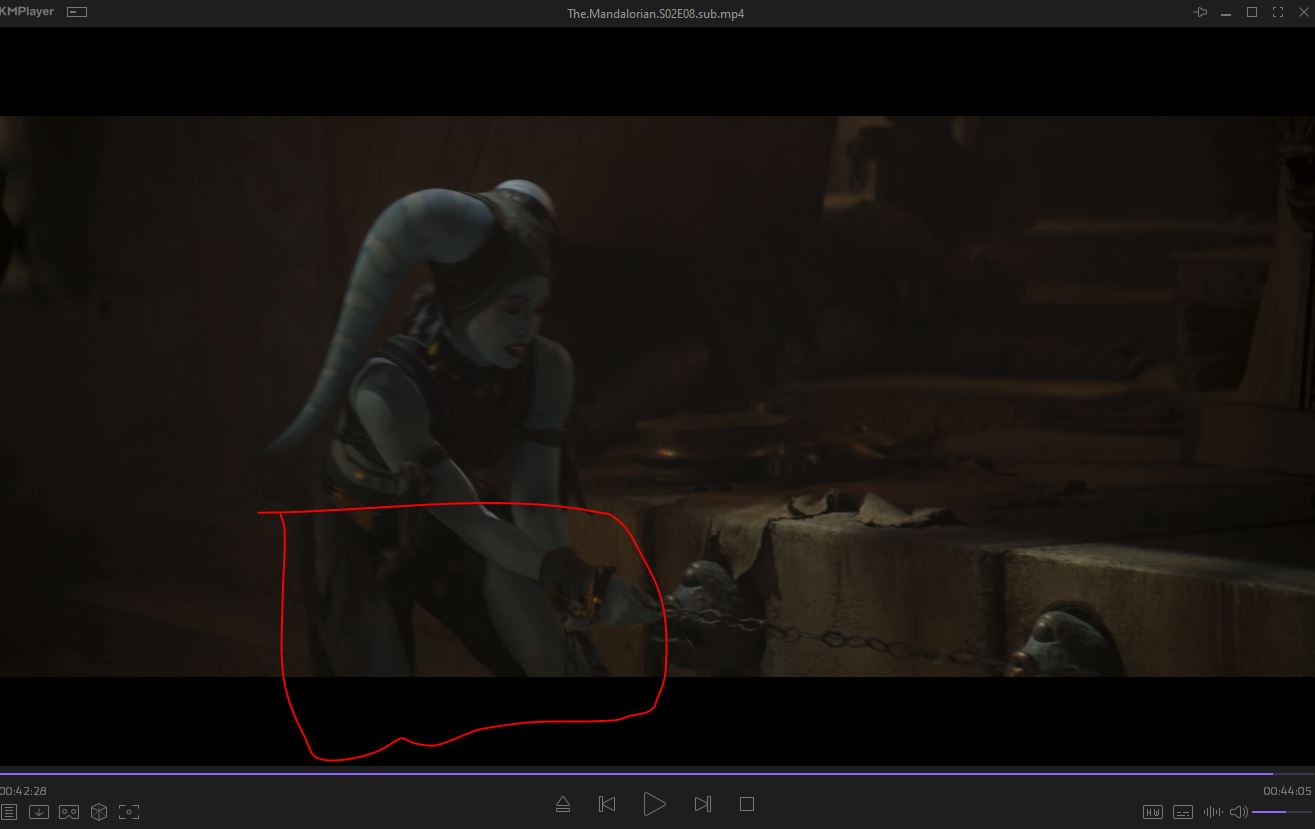Enter fullscreen using the title bar icon
1315x829 pixels.
click(x=1277, y=12)
